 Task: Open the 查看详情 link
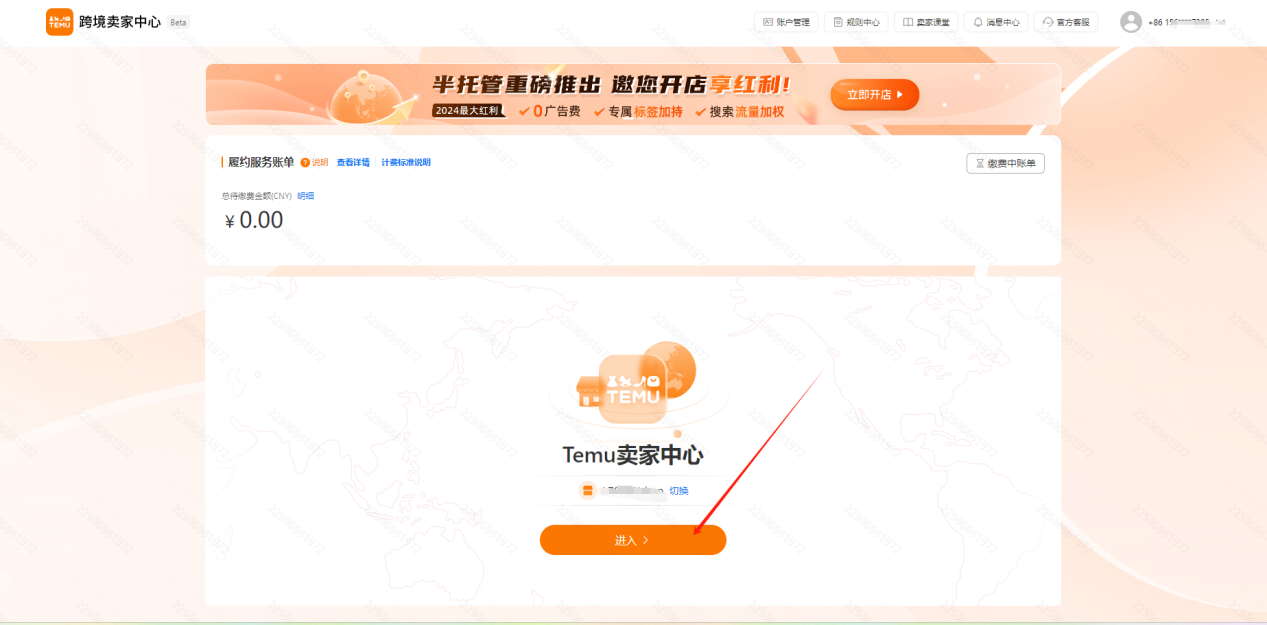[353, 162]
